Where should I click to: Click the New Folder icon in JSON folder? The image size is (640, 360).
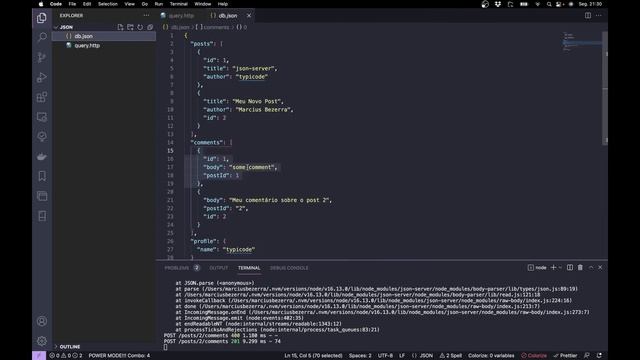click(130, 27)
